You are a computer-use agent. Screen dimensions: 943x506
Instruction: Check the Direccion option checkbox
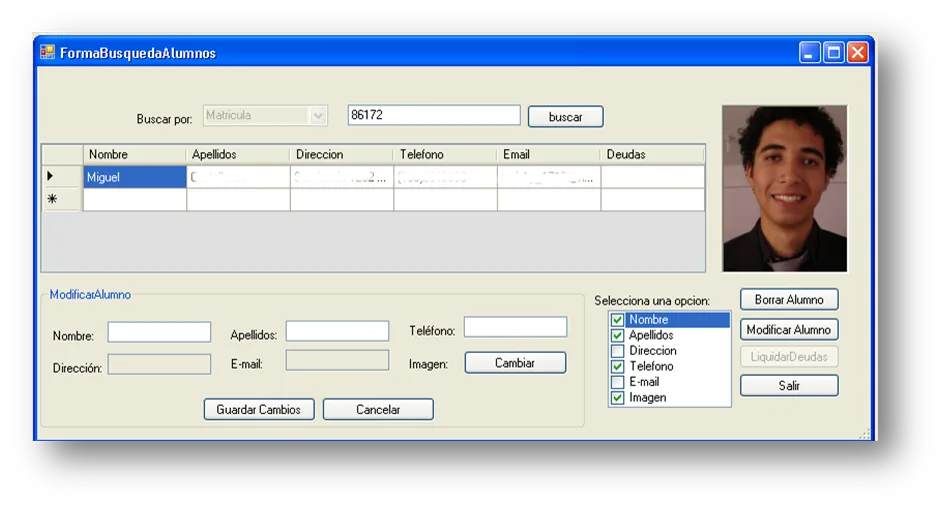click(x=617, y=351)
